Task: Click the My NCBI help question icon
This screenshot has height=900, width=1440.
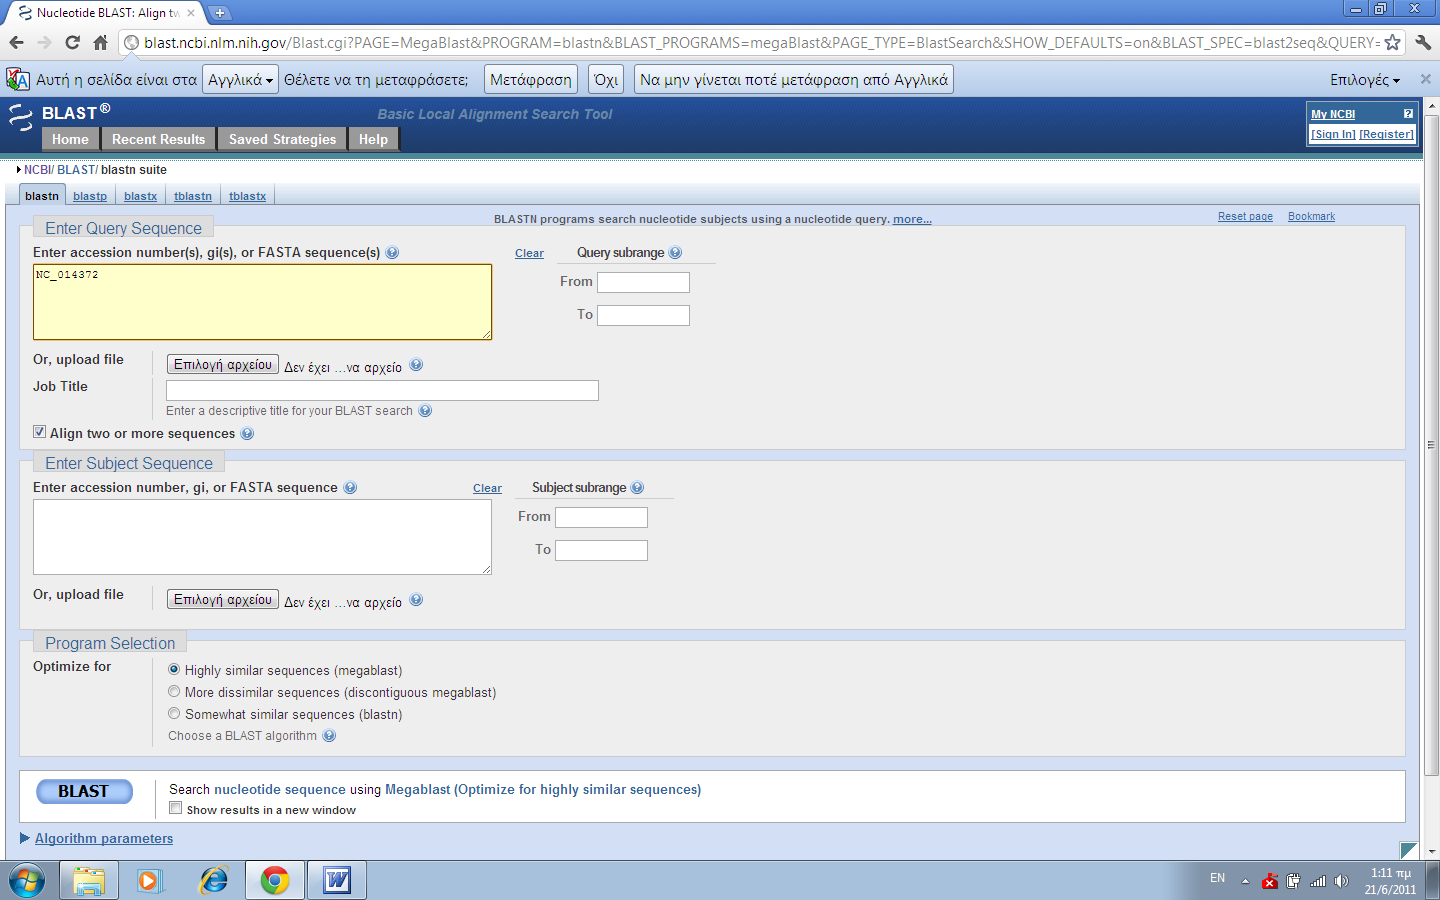Action: coord(1408,114)
